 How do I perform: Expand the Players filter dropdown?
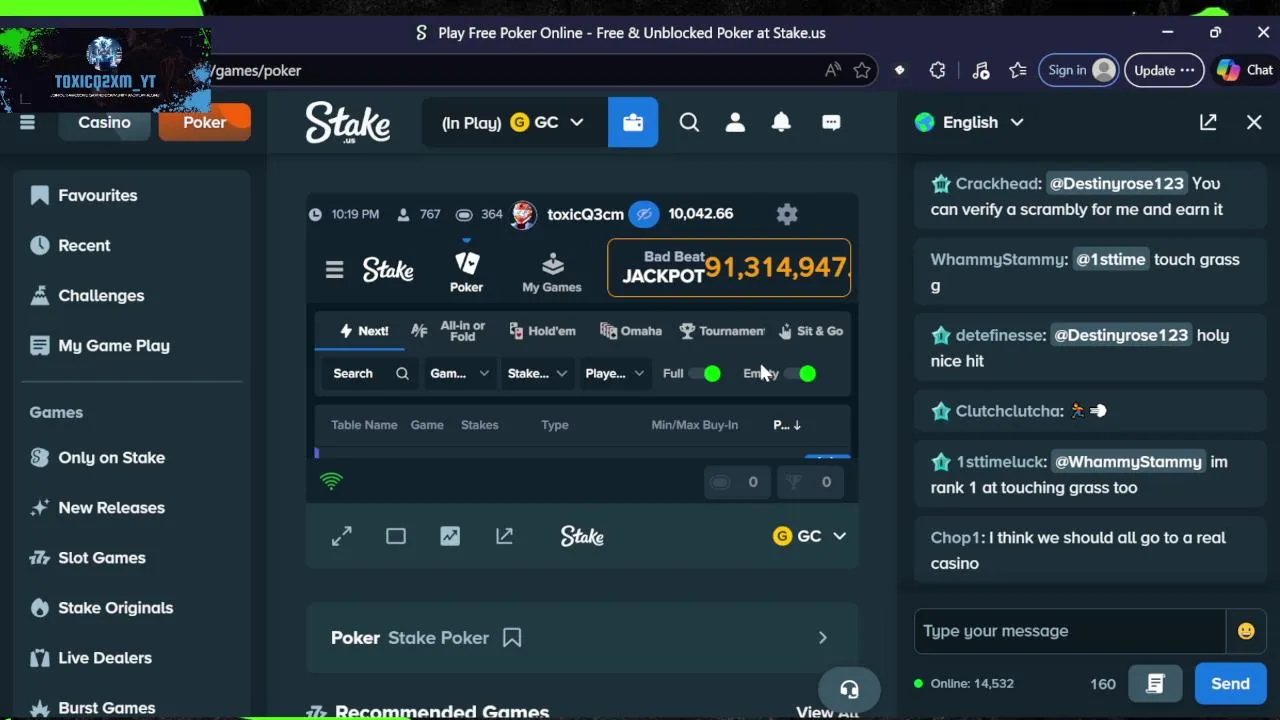click(614, 373)
